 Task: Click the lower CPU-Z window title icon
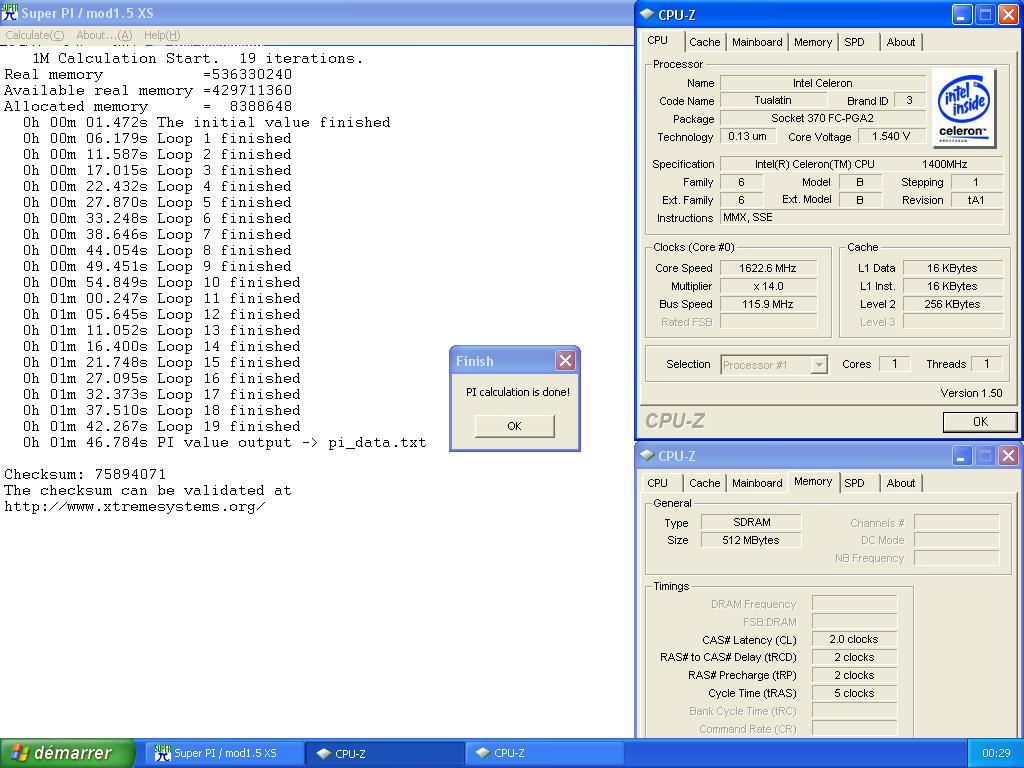pyautogui.click(x=647, y=455)
